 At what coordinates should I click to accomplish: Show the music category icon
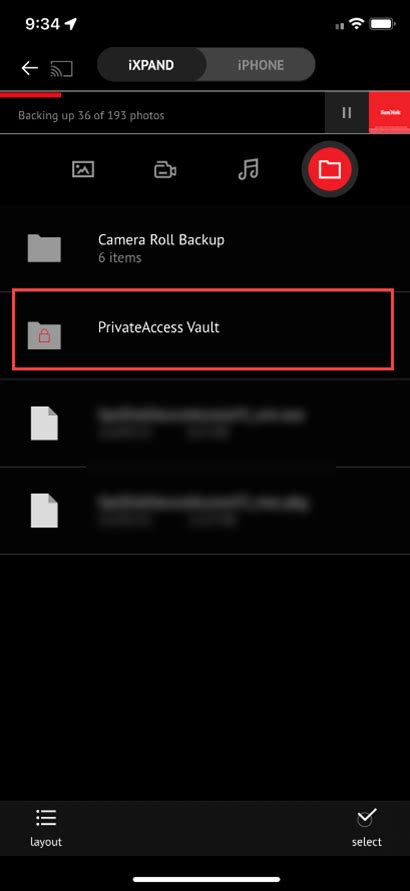248,169
